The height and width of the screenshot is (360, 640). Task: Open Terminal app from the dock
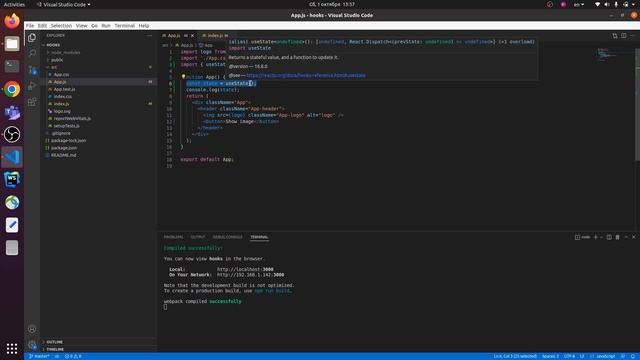12,66
